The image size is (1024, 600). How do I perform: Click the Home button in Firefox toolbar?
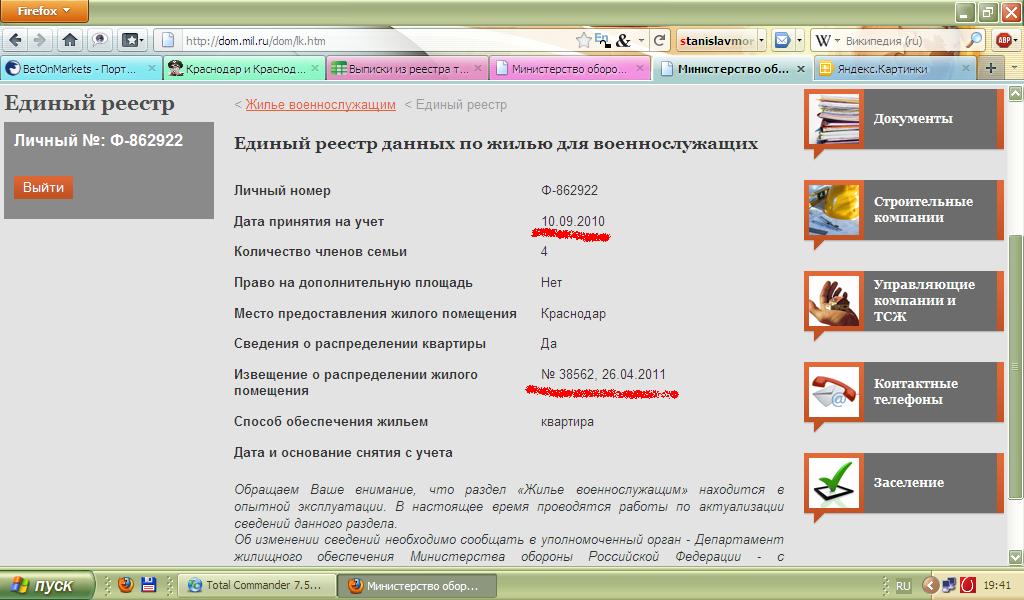70,40
